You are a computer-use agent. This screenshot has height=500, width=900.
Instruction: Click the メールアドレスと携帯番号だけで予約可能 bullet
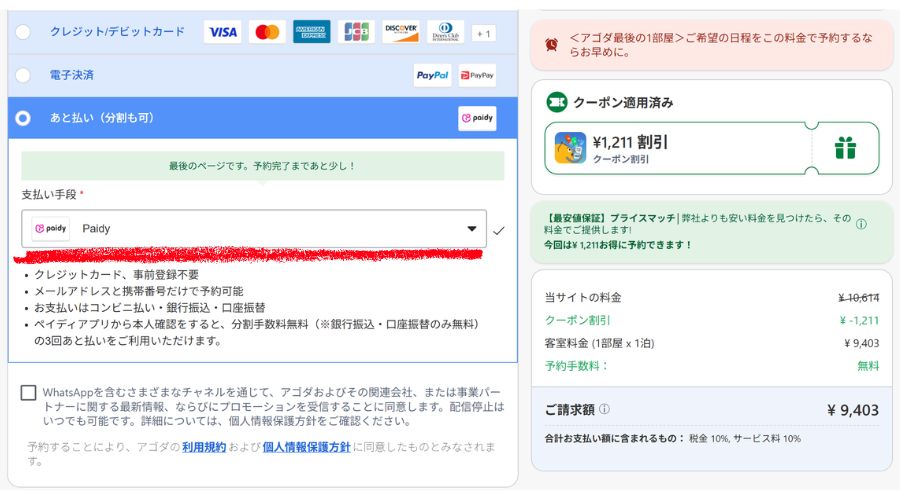point(138,291)
